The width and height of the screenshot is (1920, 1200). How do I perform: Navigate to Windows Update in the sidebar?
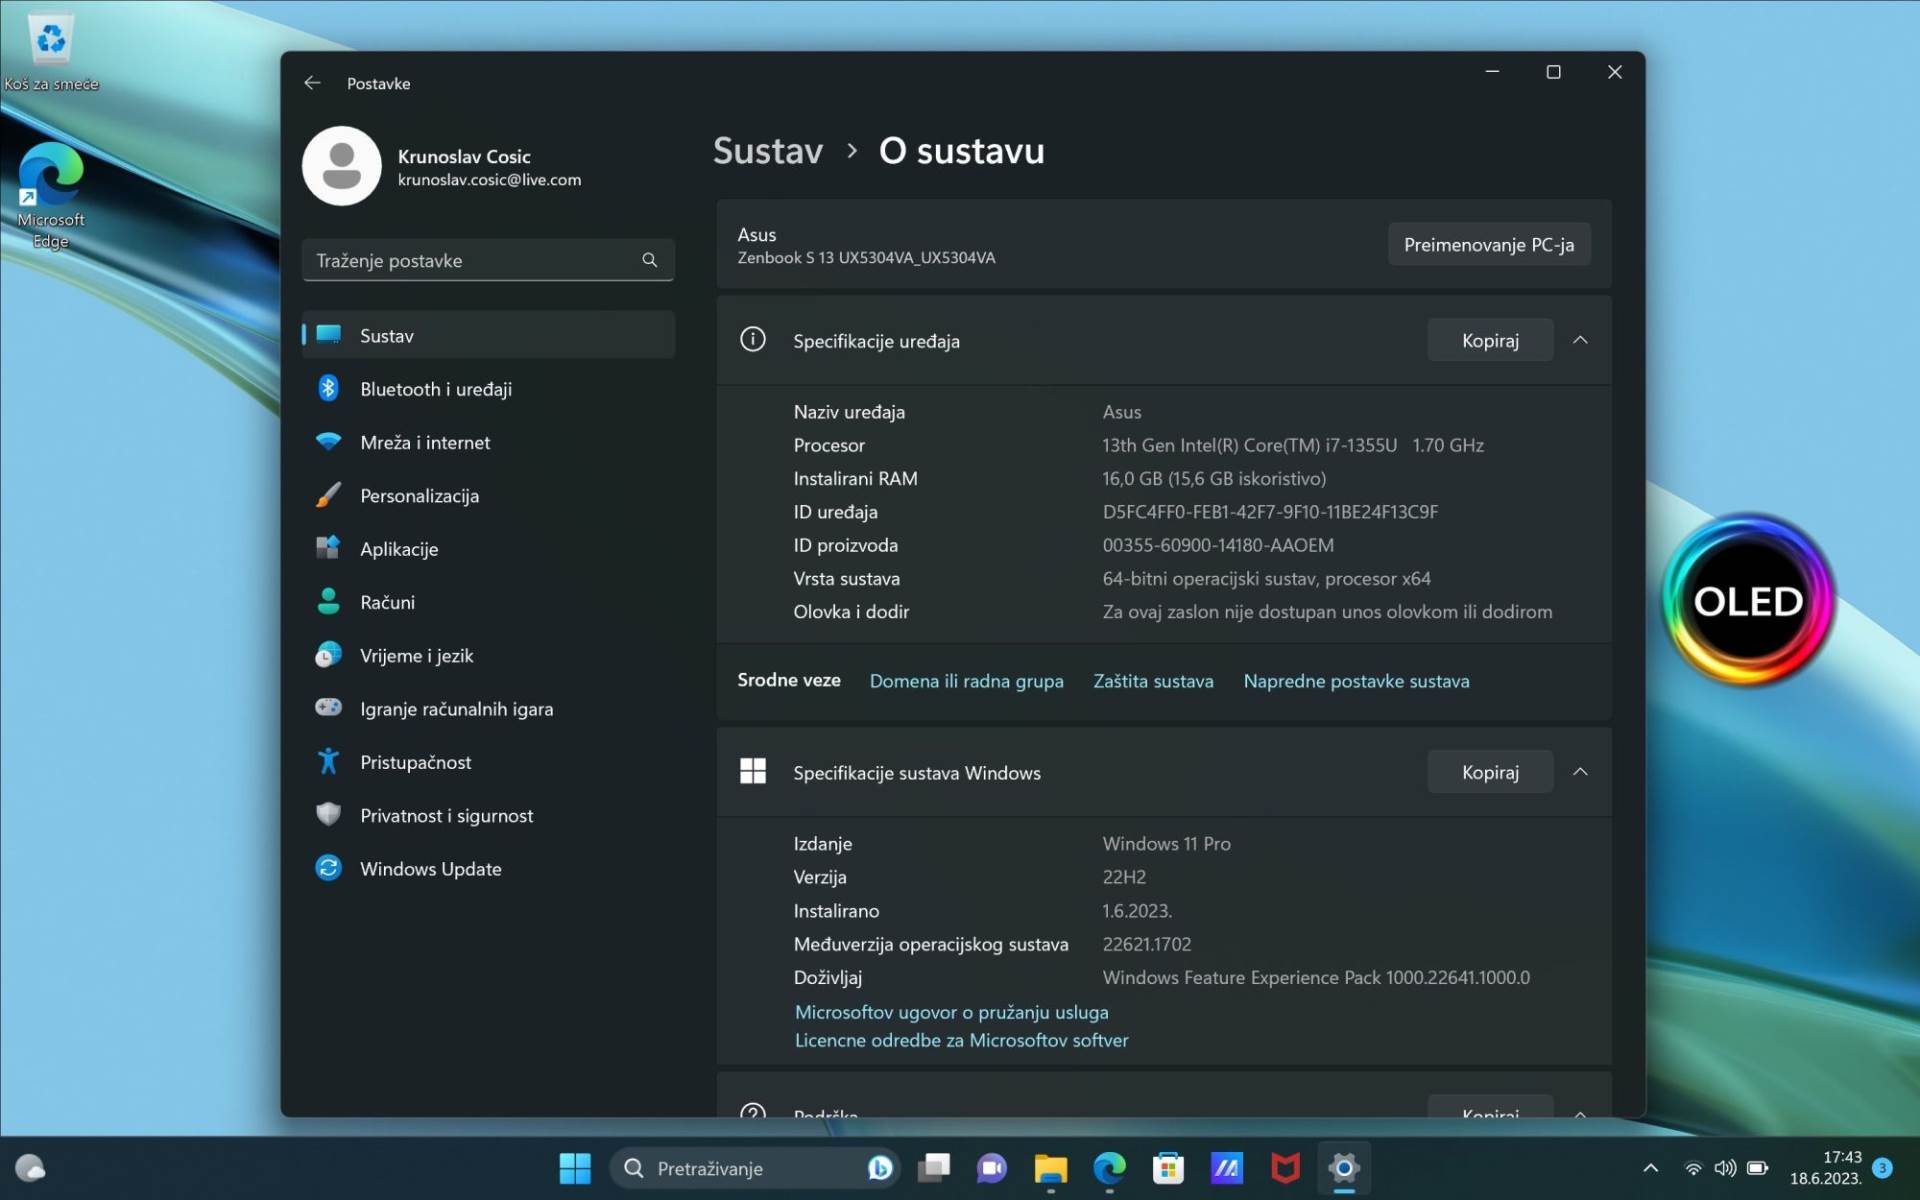430,868
